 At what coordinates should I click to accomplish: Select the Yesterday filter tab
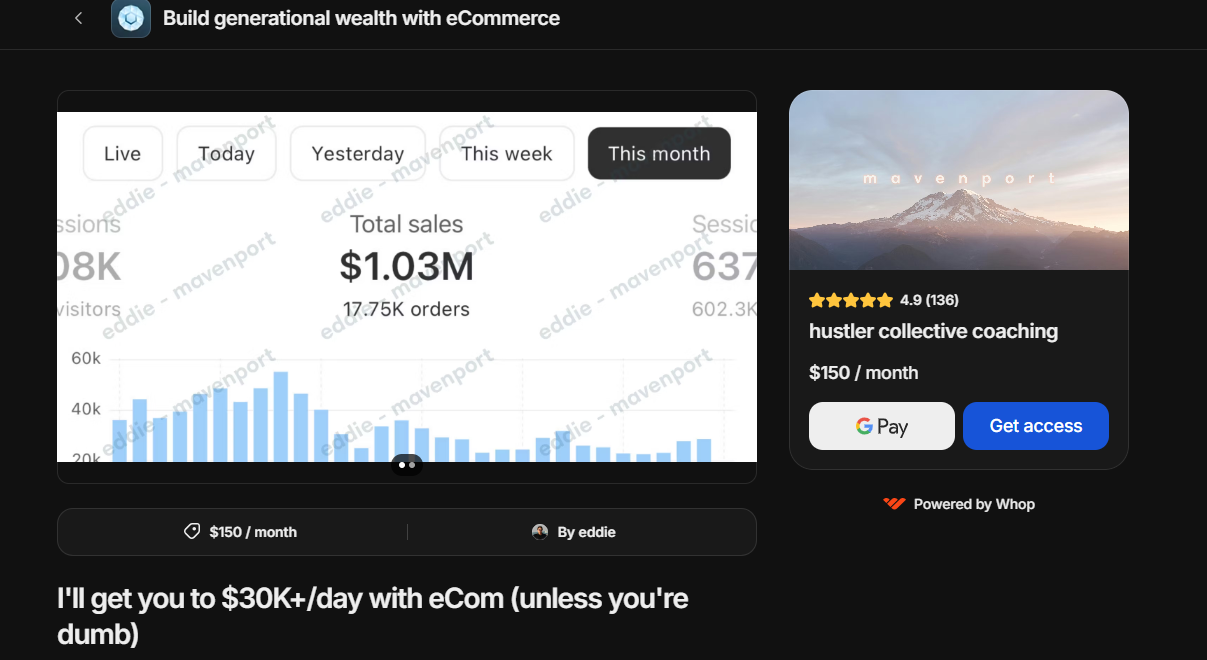point(358,153)
